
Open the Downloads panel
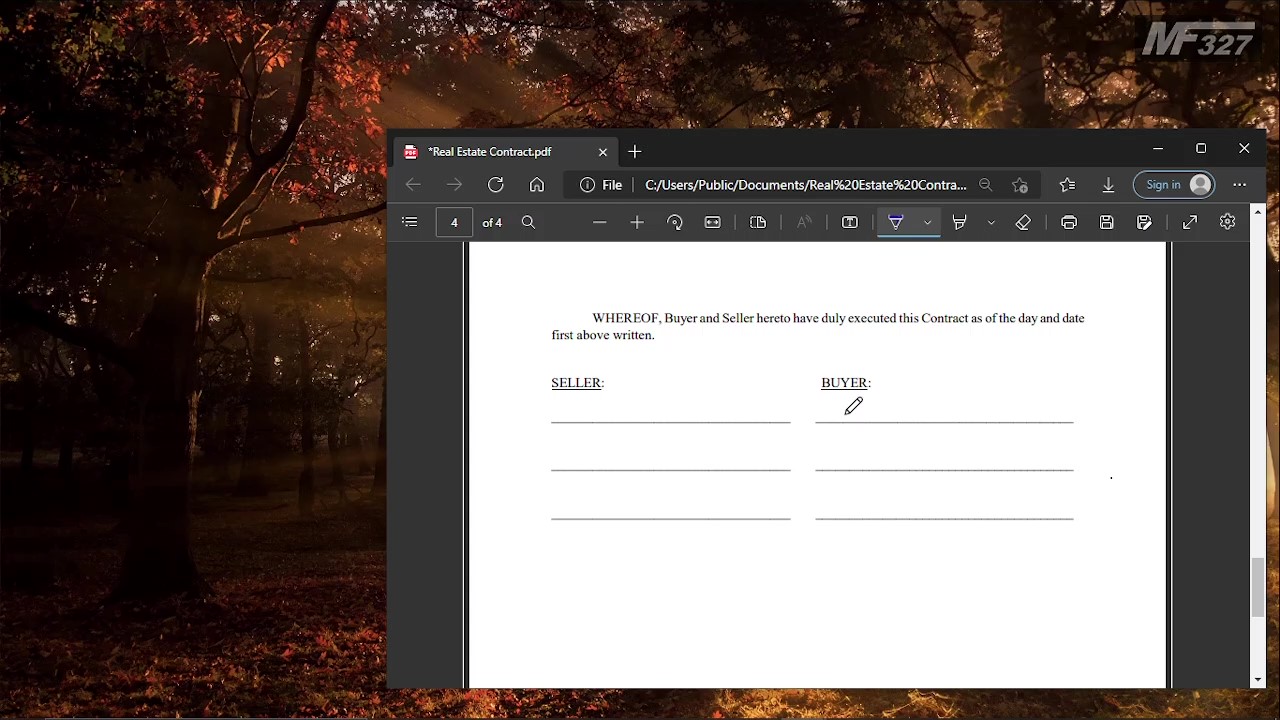click(x=1108, y=185)
